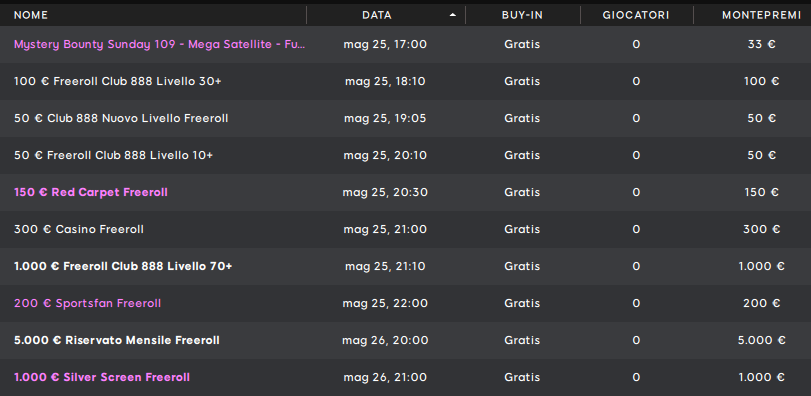The width and height of the screenshot is (811, 396).
Task: Click the mag 26, 20:00 date cell
Action: [x=385, y=340]
